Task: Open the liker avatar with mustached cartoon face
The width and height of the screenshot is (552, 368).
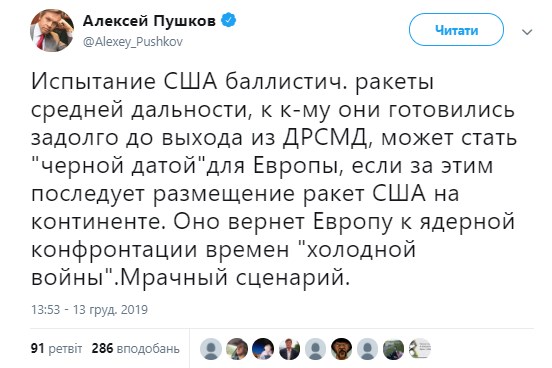Action: tap(341, 349)
